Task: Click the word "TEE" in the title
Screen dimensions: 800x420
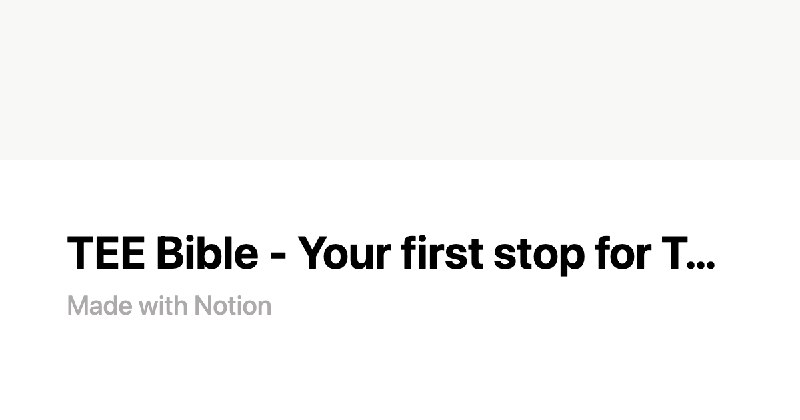Action: [107, 255]
